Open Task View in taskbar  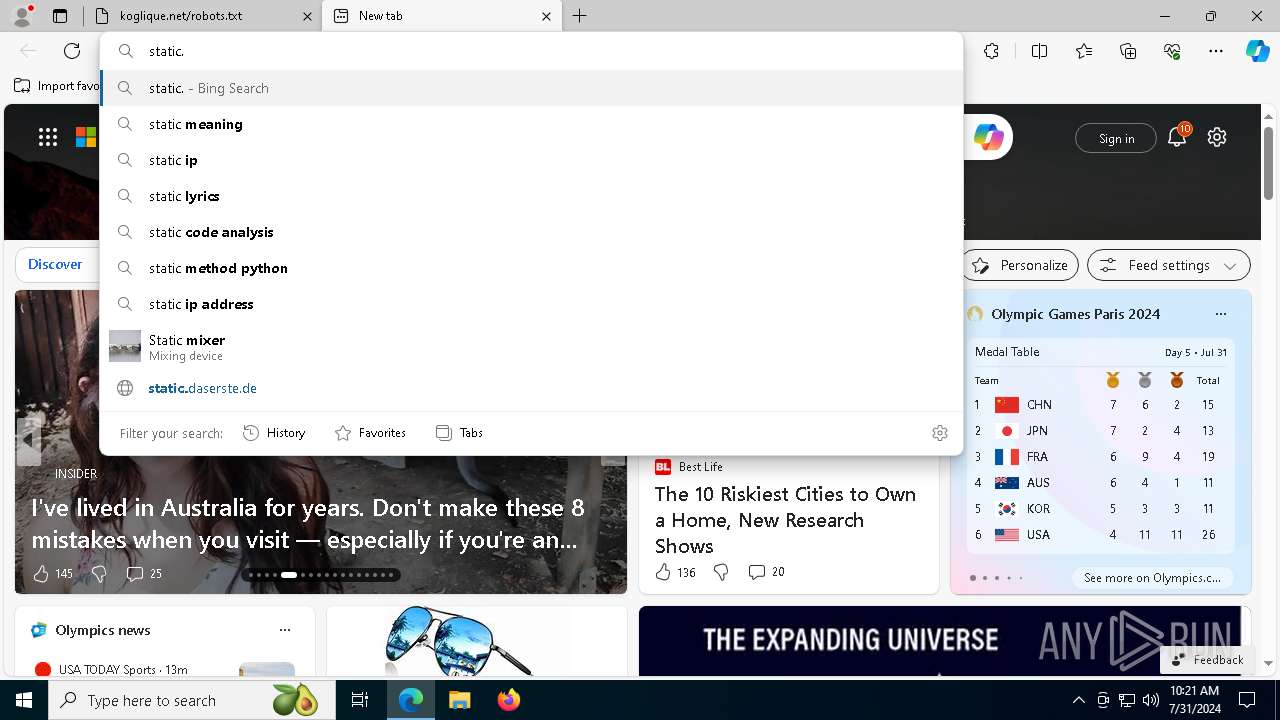pyautogui.click(x=360, y=700)
